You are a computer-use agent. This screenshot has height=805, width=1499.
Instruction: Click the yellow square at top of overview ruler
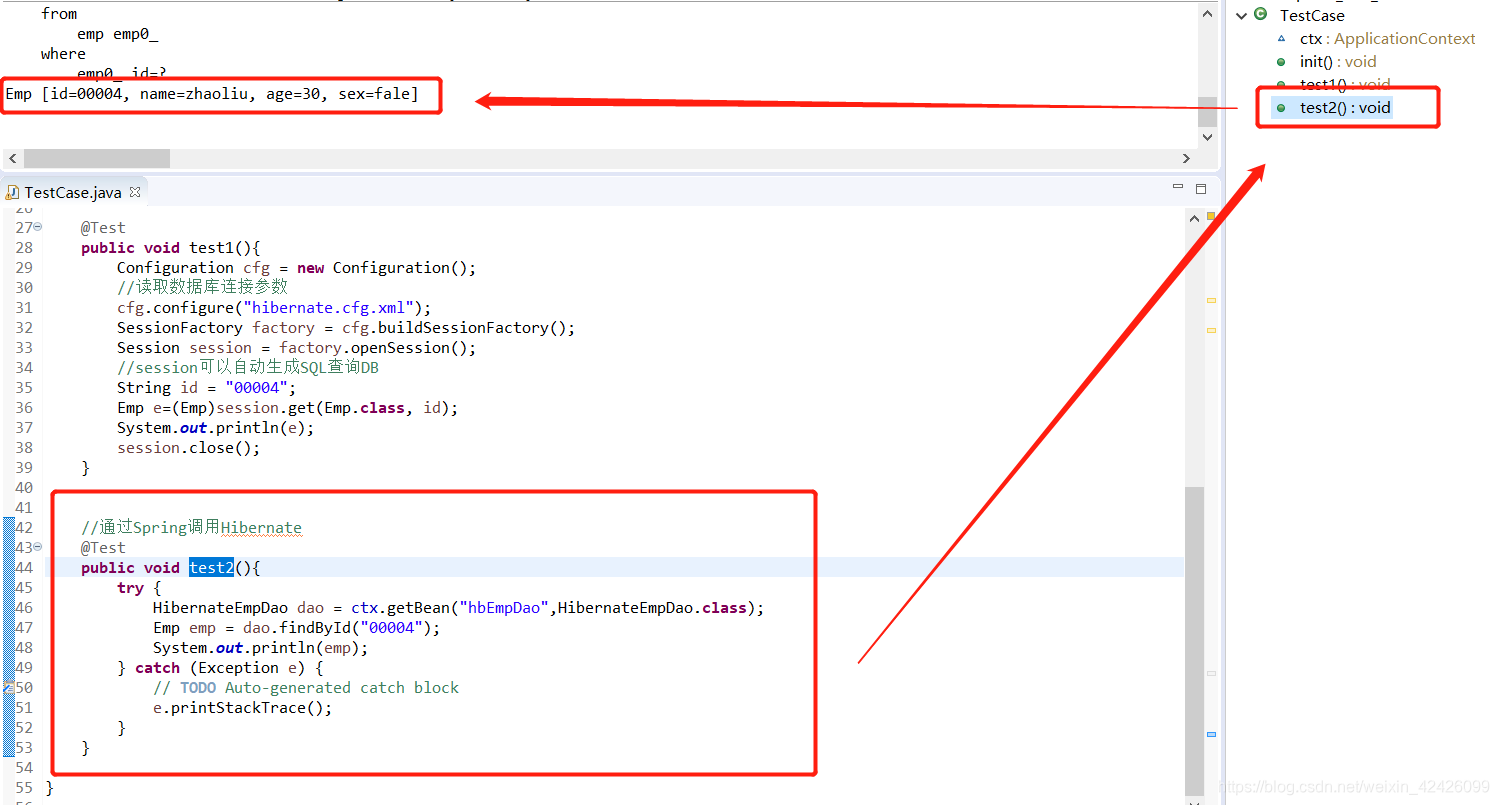[x=1211, y=216]
